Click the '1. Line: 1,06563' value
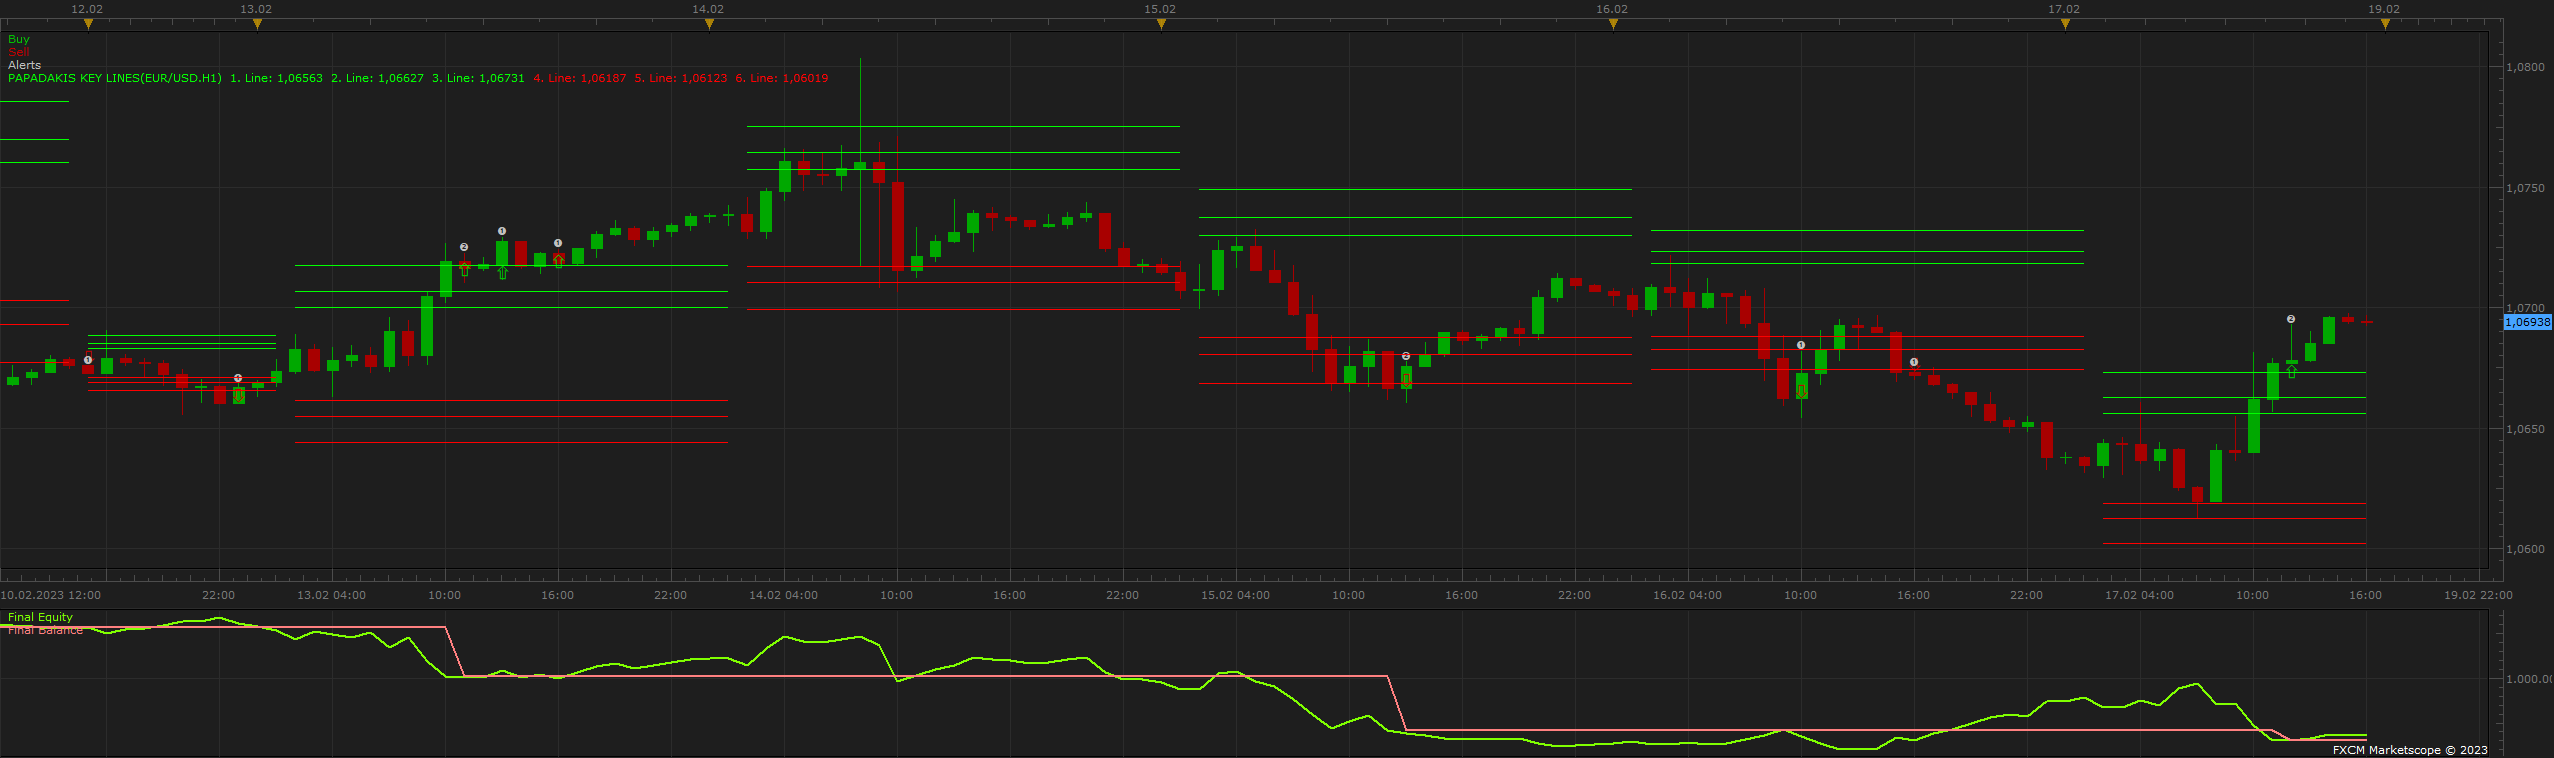The height and width of the screenshot is (758, 2554). tap(277, 78)
